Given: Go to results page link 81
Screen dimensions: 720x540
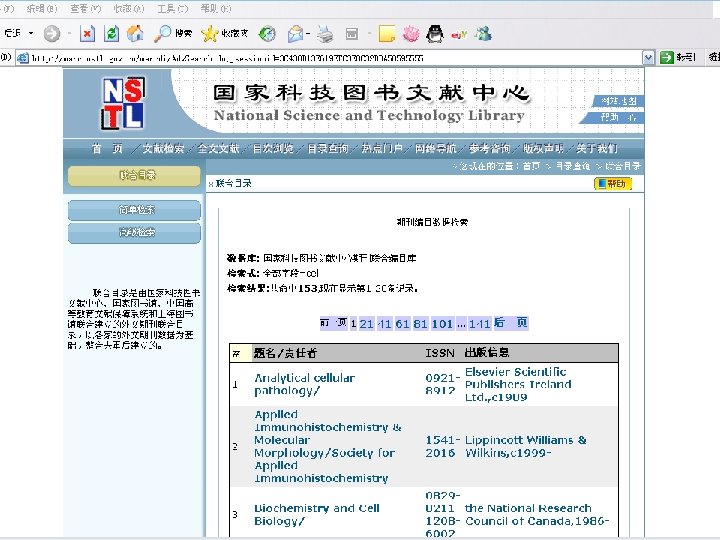Looking at the screenshot, I should point(420,324).
